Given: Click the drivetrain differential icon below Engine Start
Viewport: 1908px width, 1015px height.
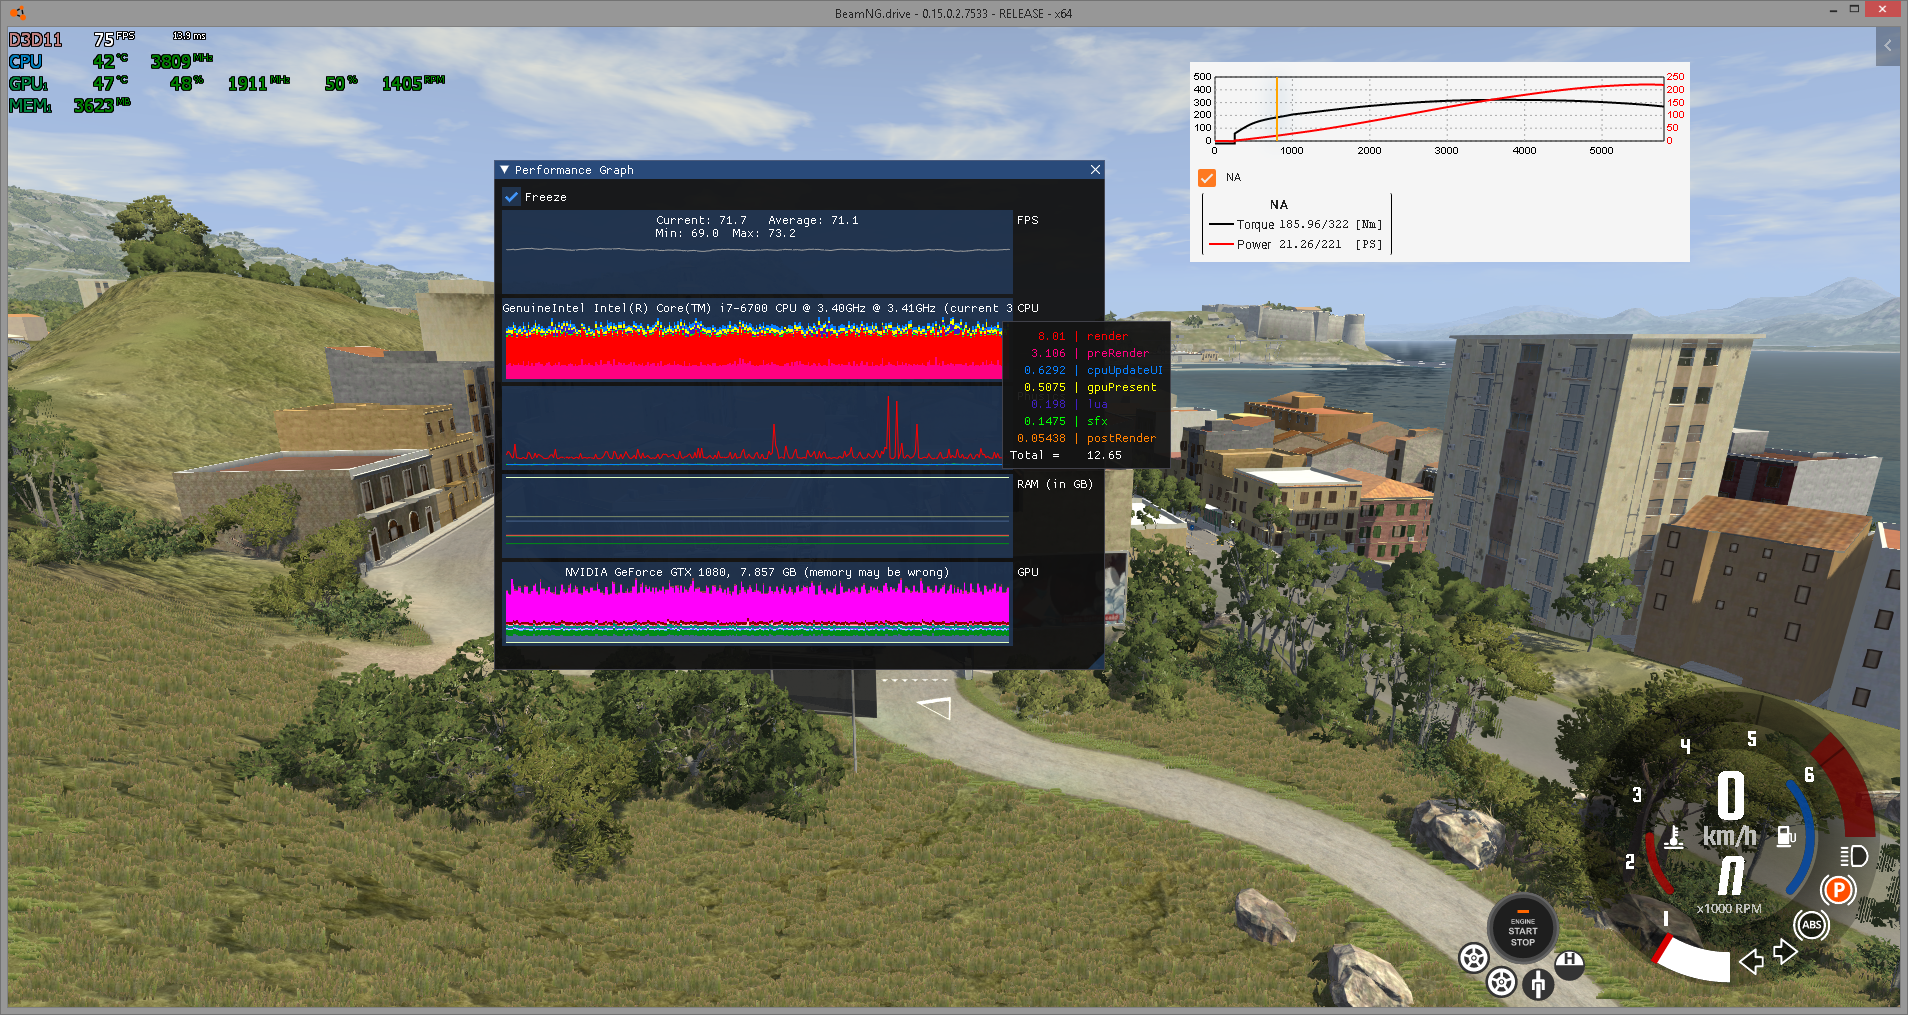Looking at the screenshot, I should pos(1538,985).
